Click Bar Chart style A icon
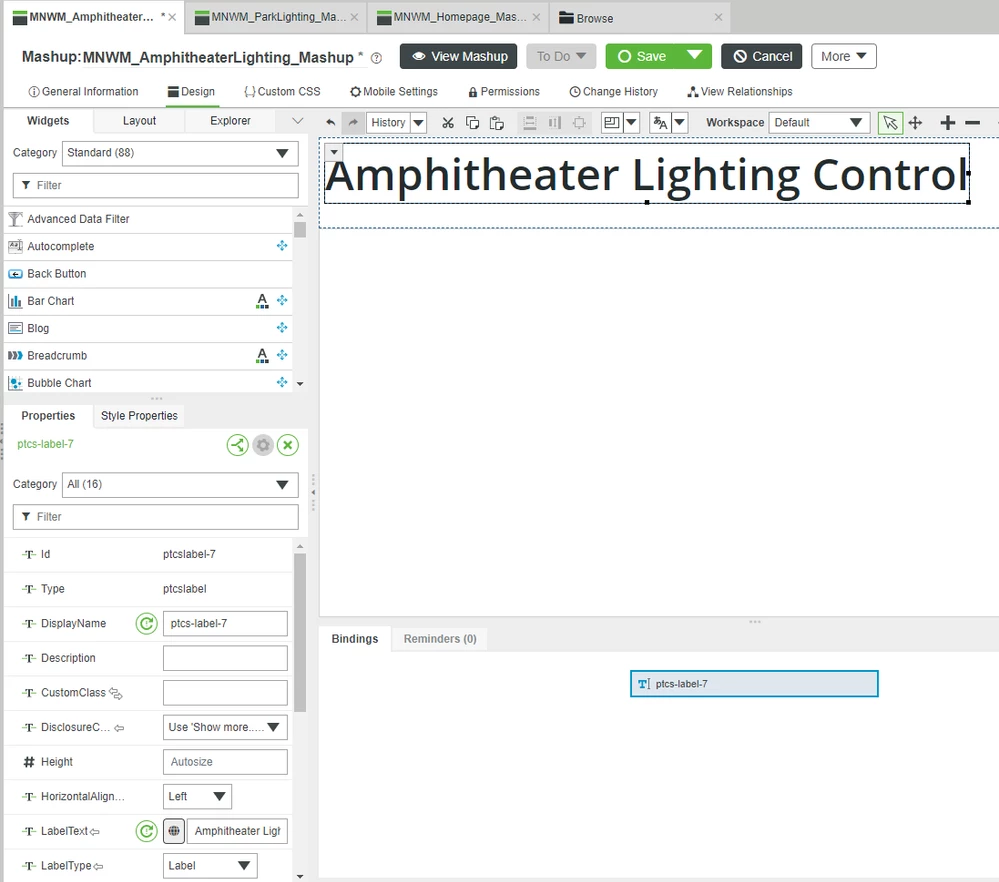The image size is (999, 882). coord(262,301)
